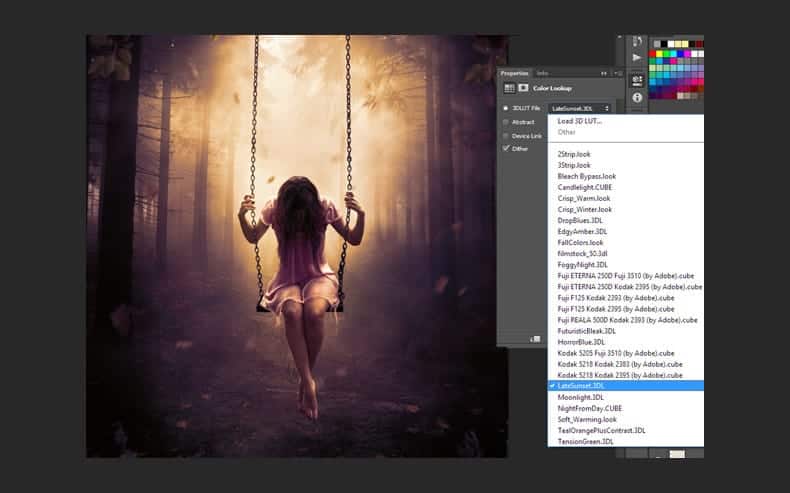
Task: Select the Abstract radio button
Action: tap(506, 122)
